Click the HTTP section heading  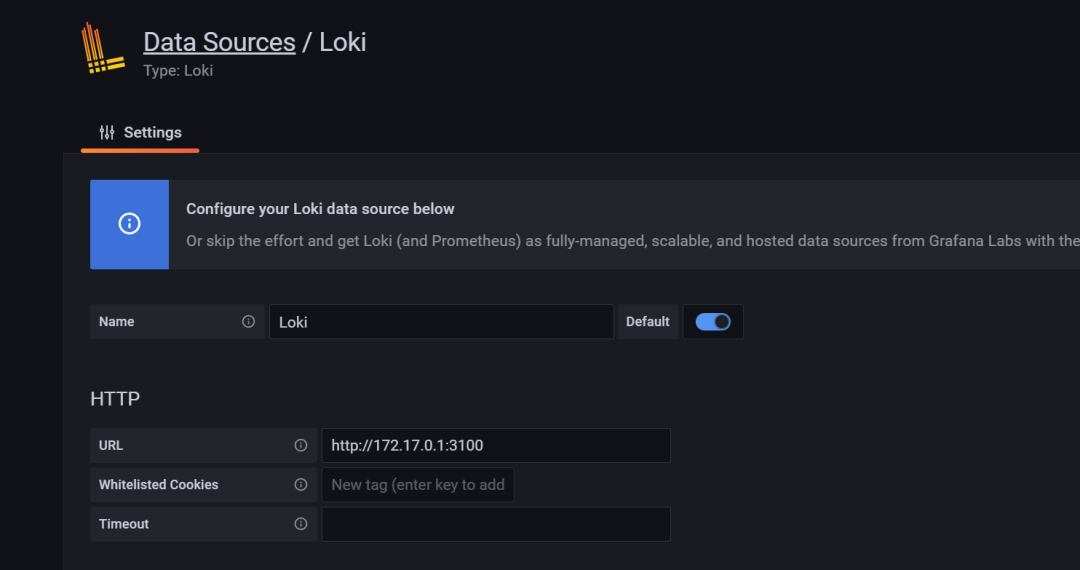115,399
